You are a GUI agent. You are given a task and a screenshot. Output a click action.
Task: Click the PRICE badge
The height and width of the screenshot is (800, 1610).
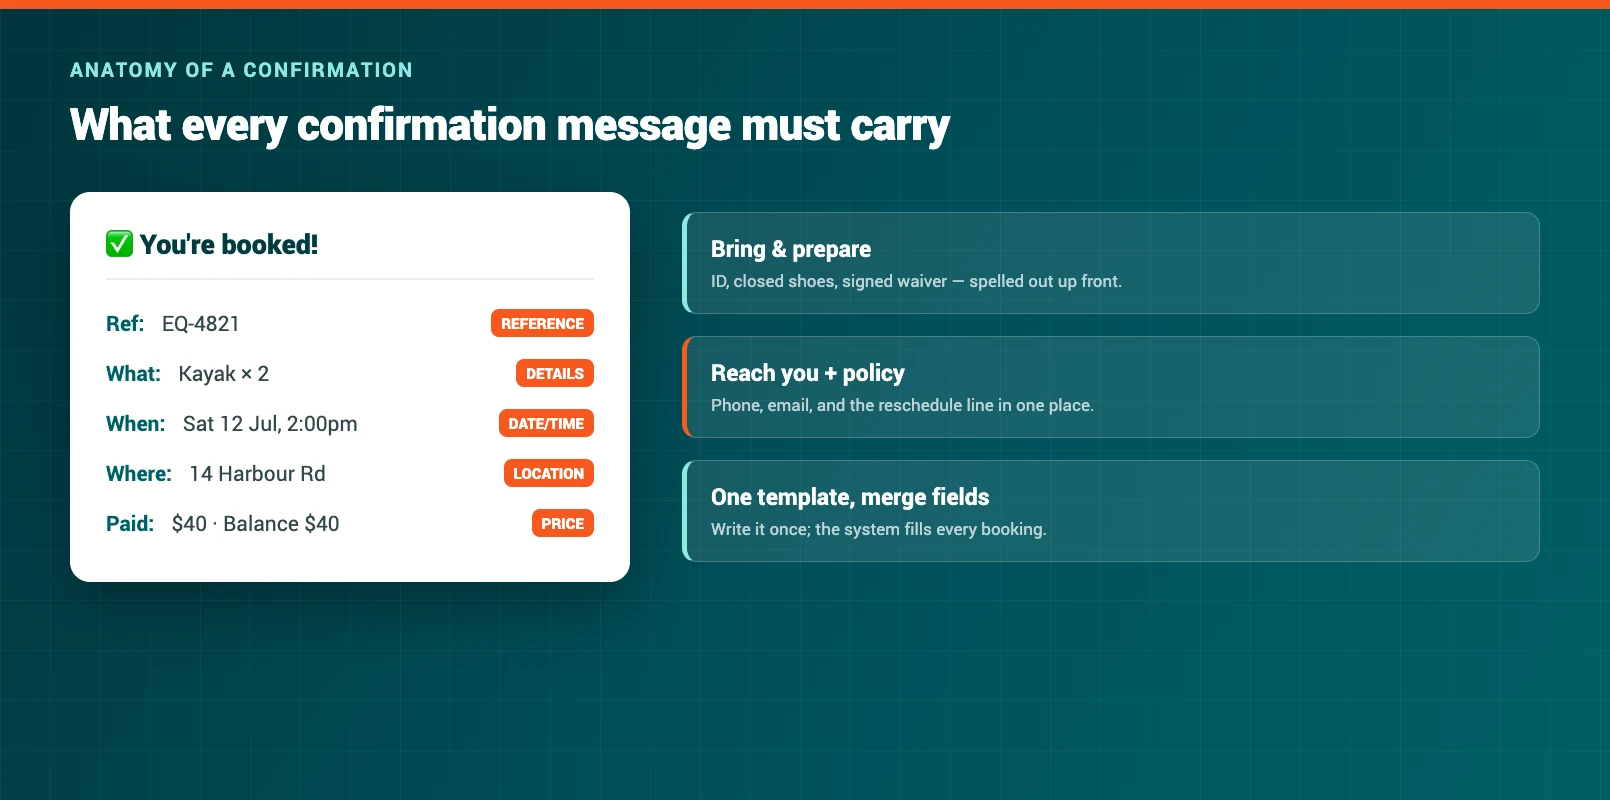click(563, 523)
